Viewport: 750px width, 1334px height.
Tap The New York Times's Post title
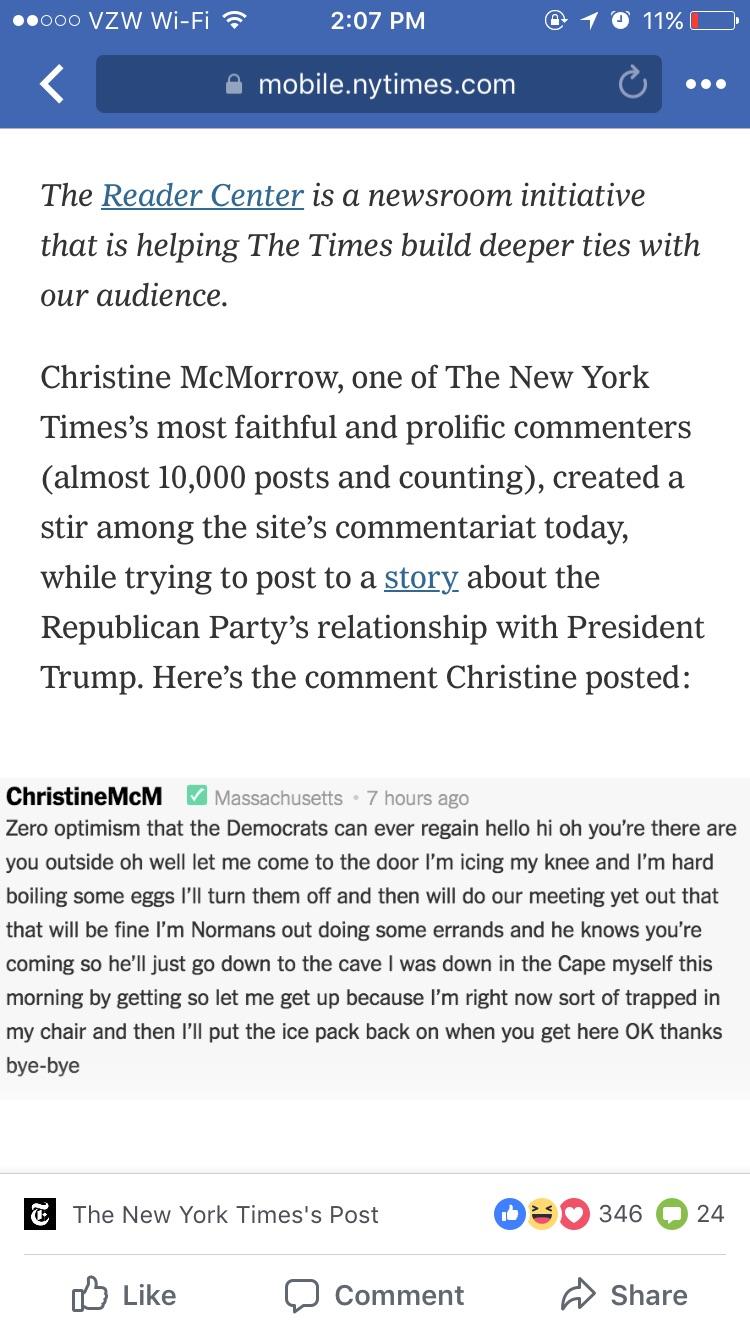(225, 1214)
